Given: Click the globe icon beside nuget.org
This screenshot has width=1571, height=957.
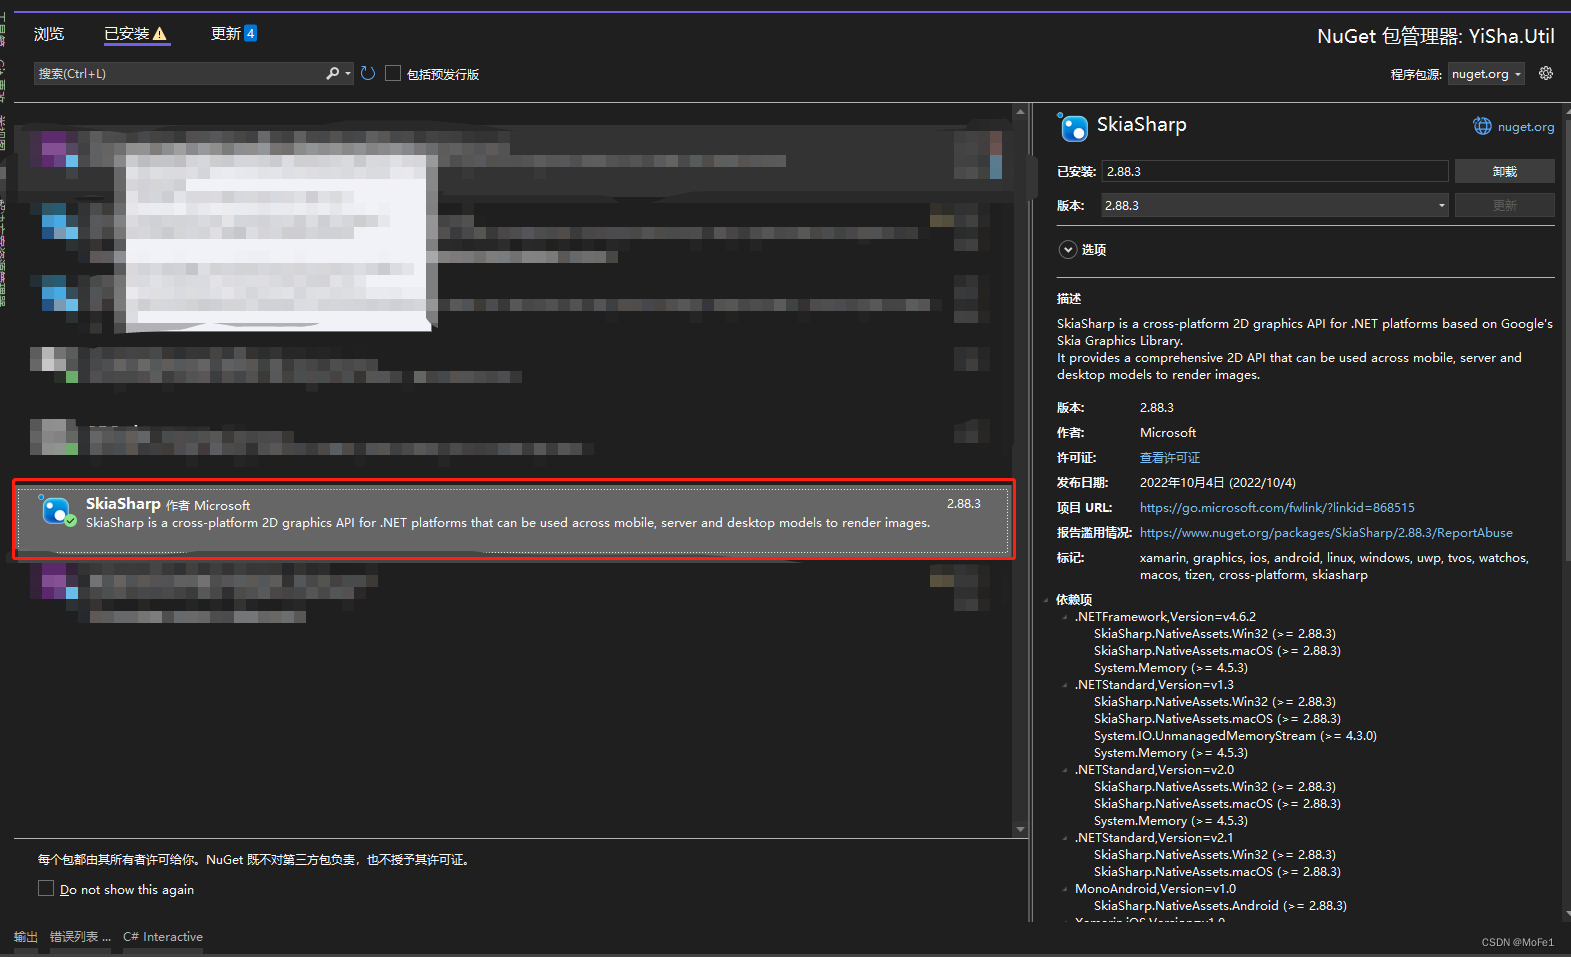Looking at the screenshot, I should coord(1482,126).
